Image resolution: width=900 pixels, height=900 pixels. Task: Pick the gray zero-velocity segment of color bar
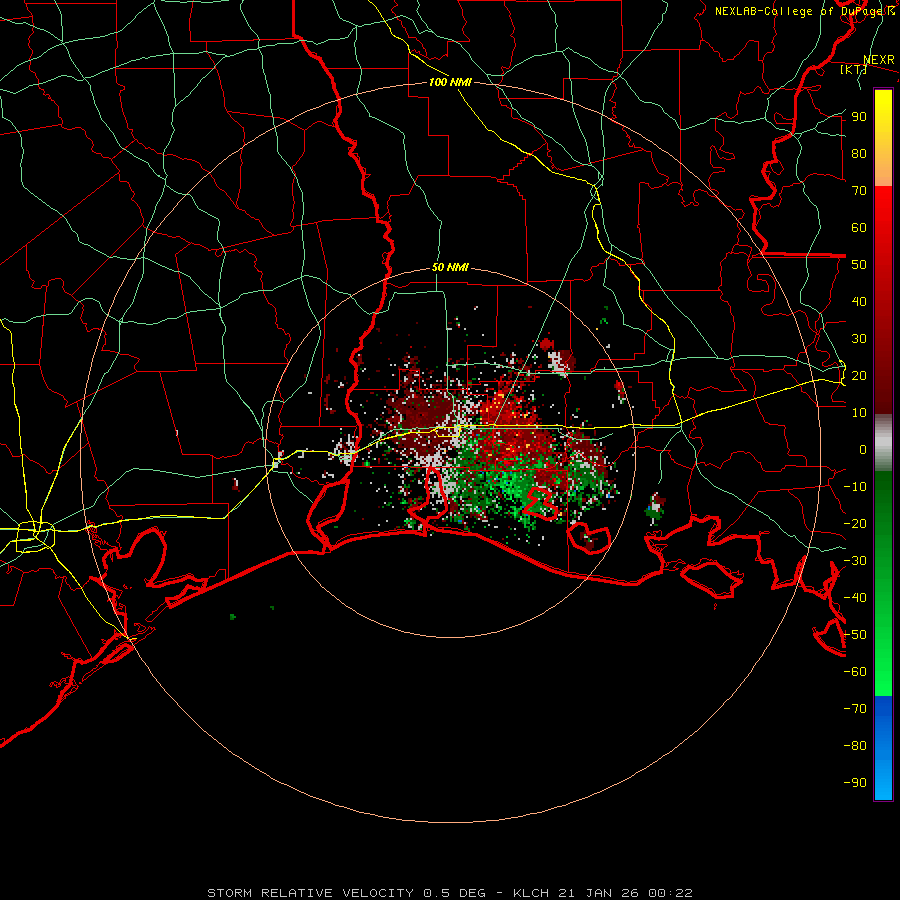point(883,443)
